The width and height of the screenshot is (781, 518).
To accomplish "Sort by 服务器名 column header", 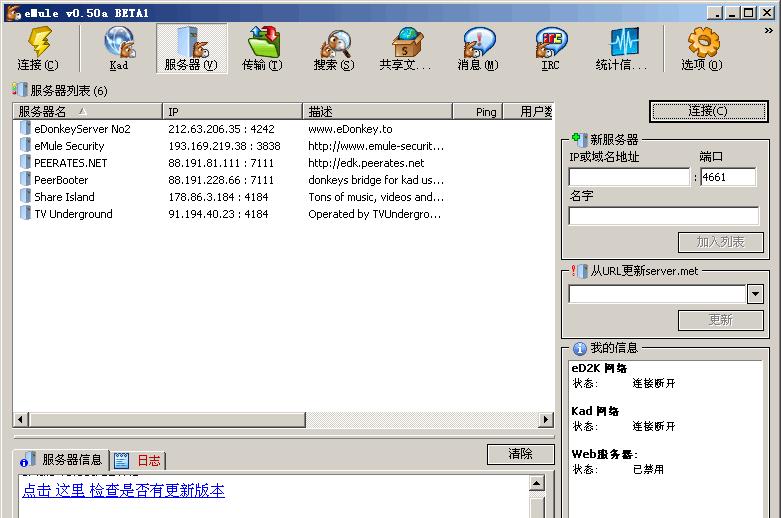I will pos(87,112).
